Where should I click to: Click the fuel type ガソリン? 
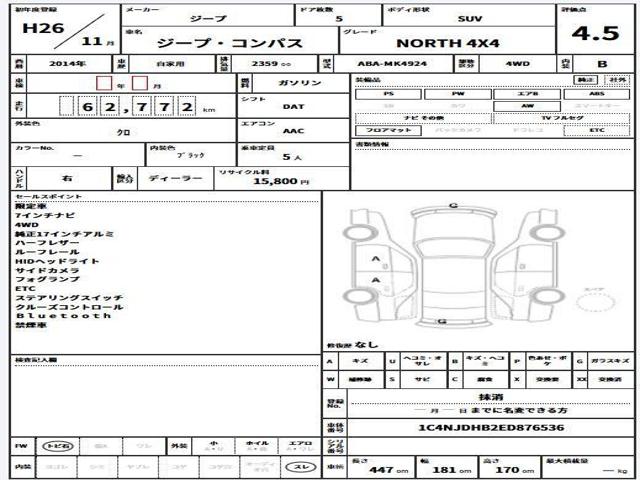[x=300, y=83]
